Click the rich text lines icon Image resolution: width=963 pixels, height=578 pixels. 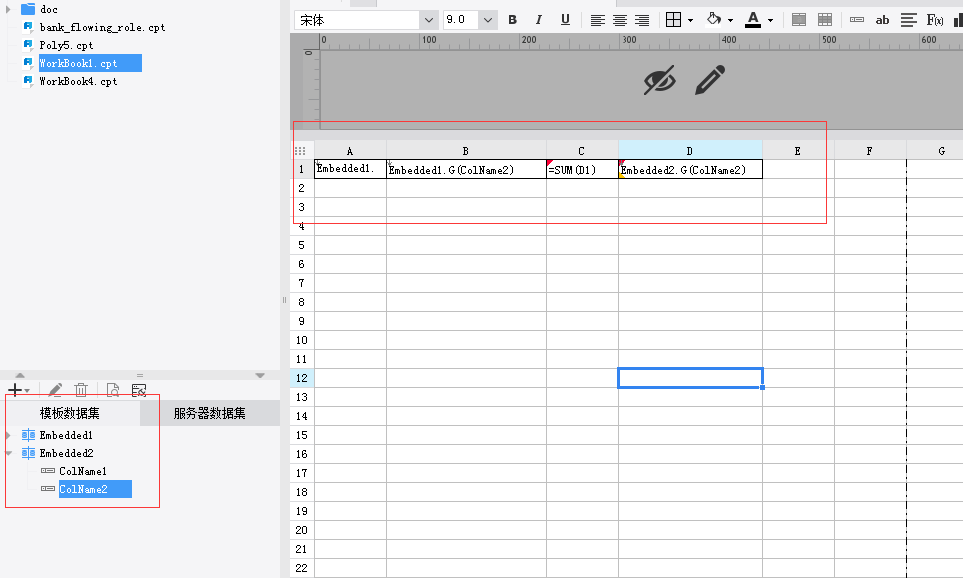pos(909,20)
